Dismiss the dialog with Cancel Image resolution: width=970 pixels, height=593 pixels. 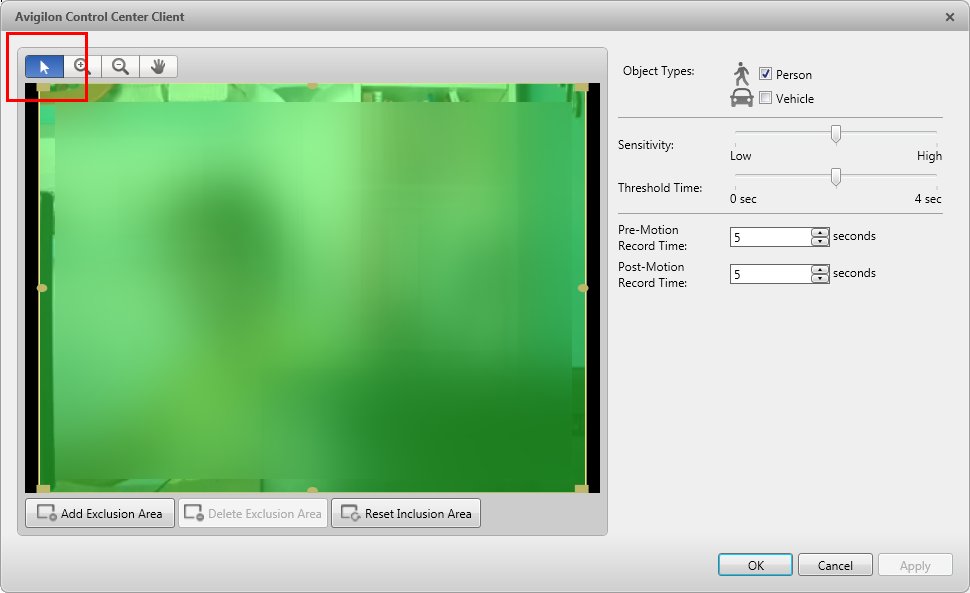pos(835,564)
